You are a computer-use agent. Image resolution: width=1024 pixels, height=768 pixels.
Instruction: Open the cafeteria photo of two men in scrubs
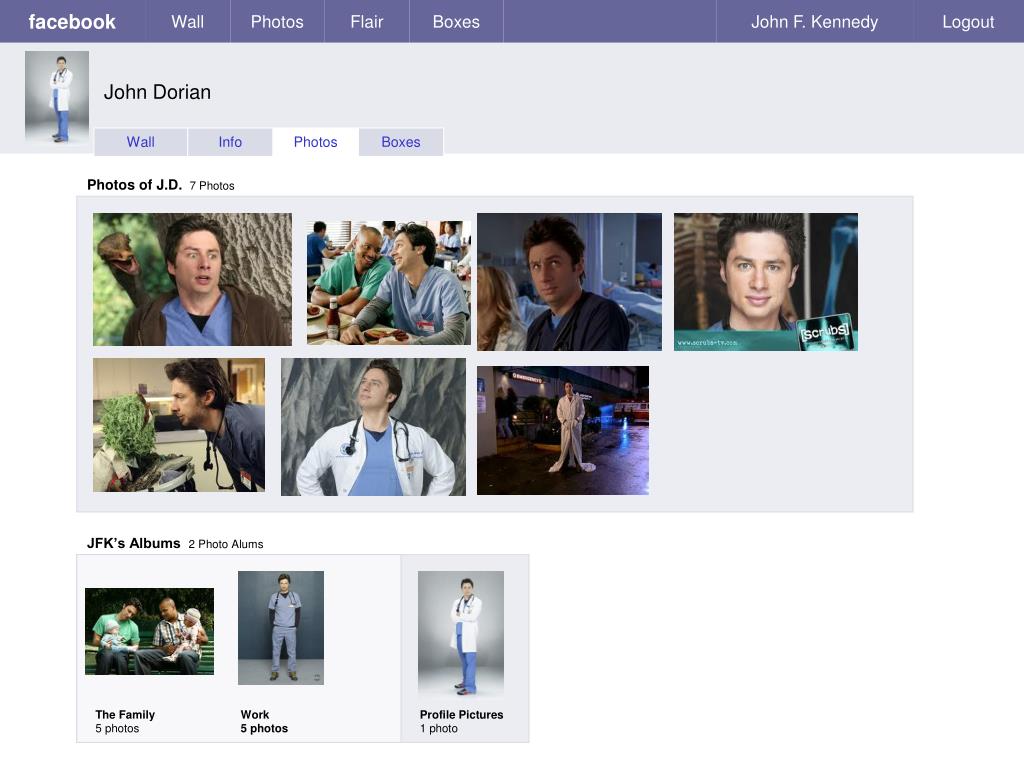point(389,283)
